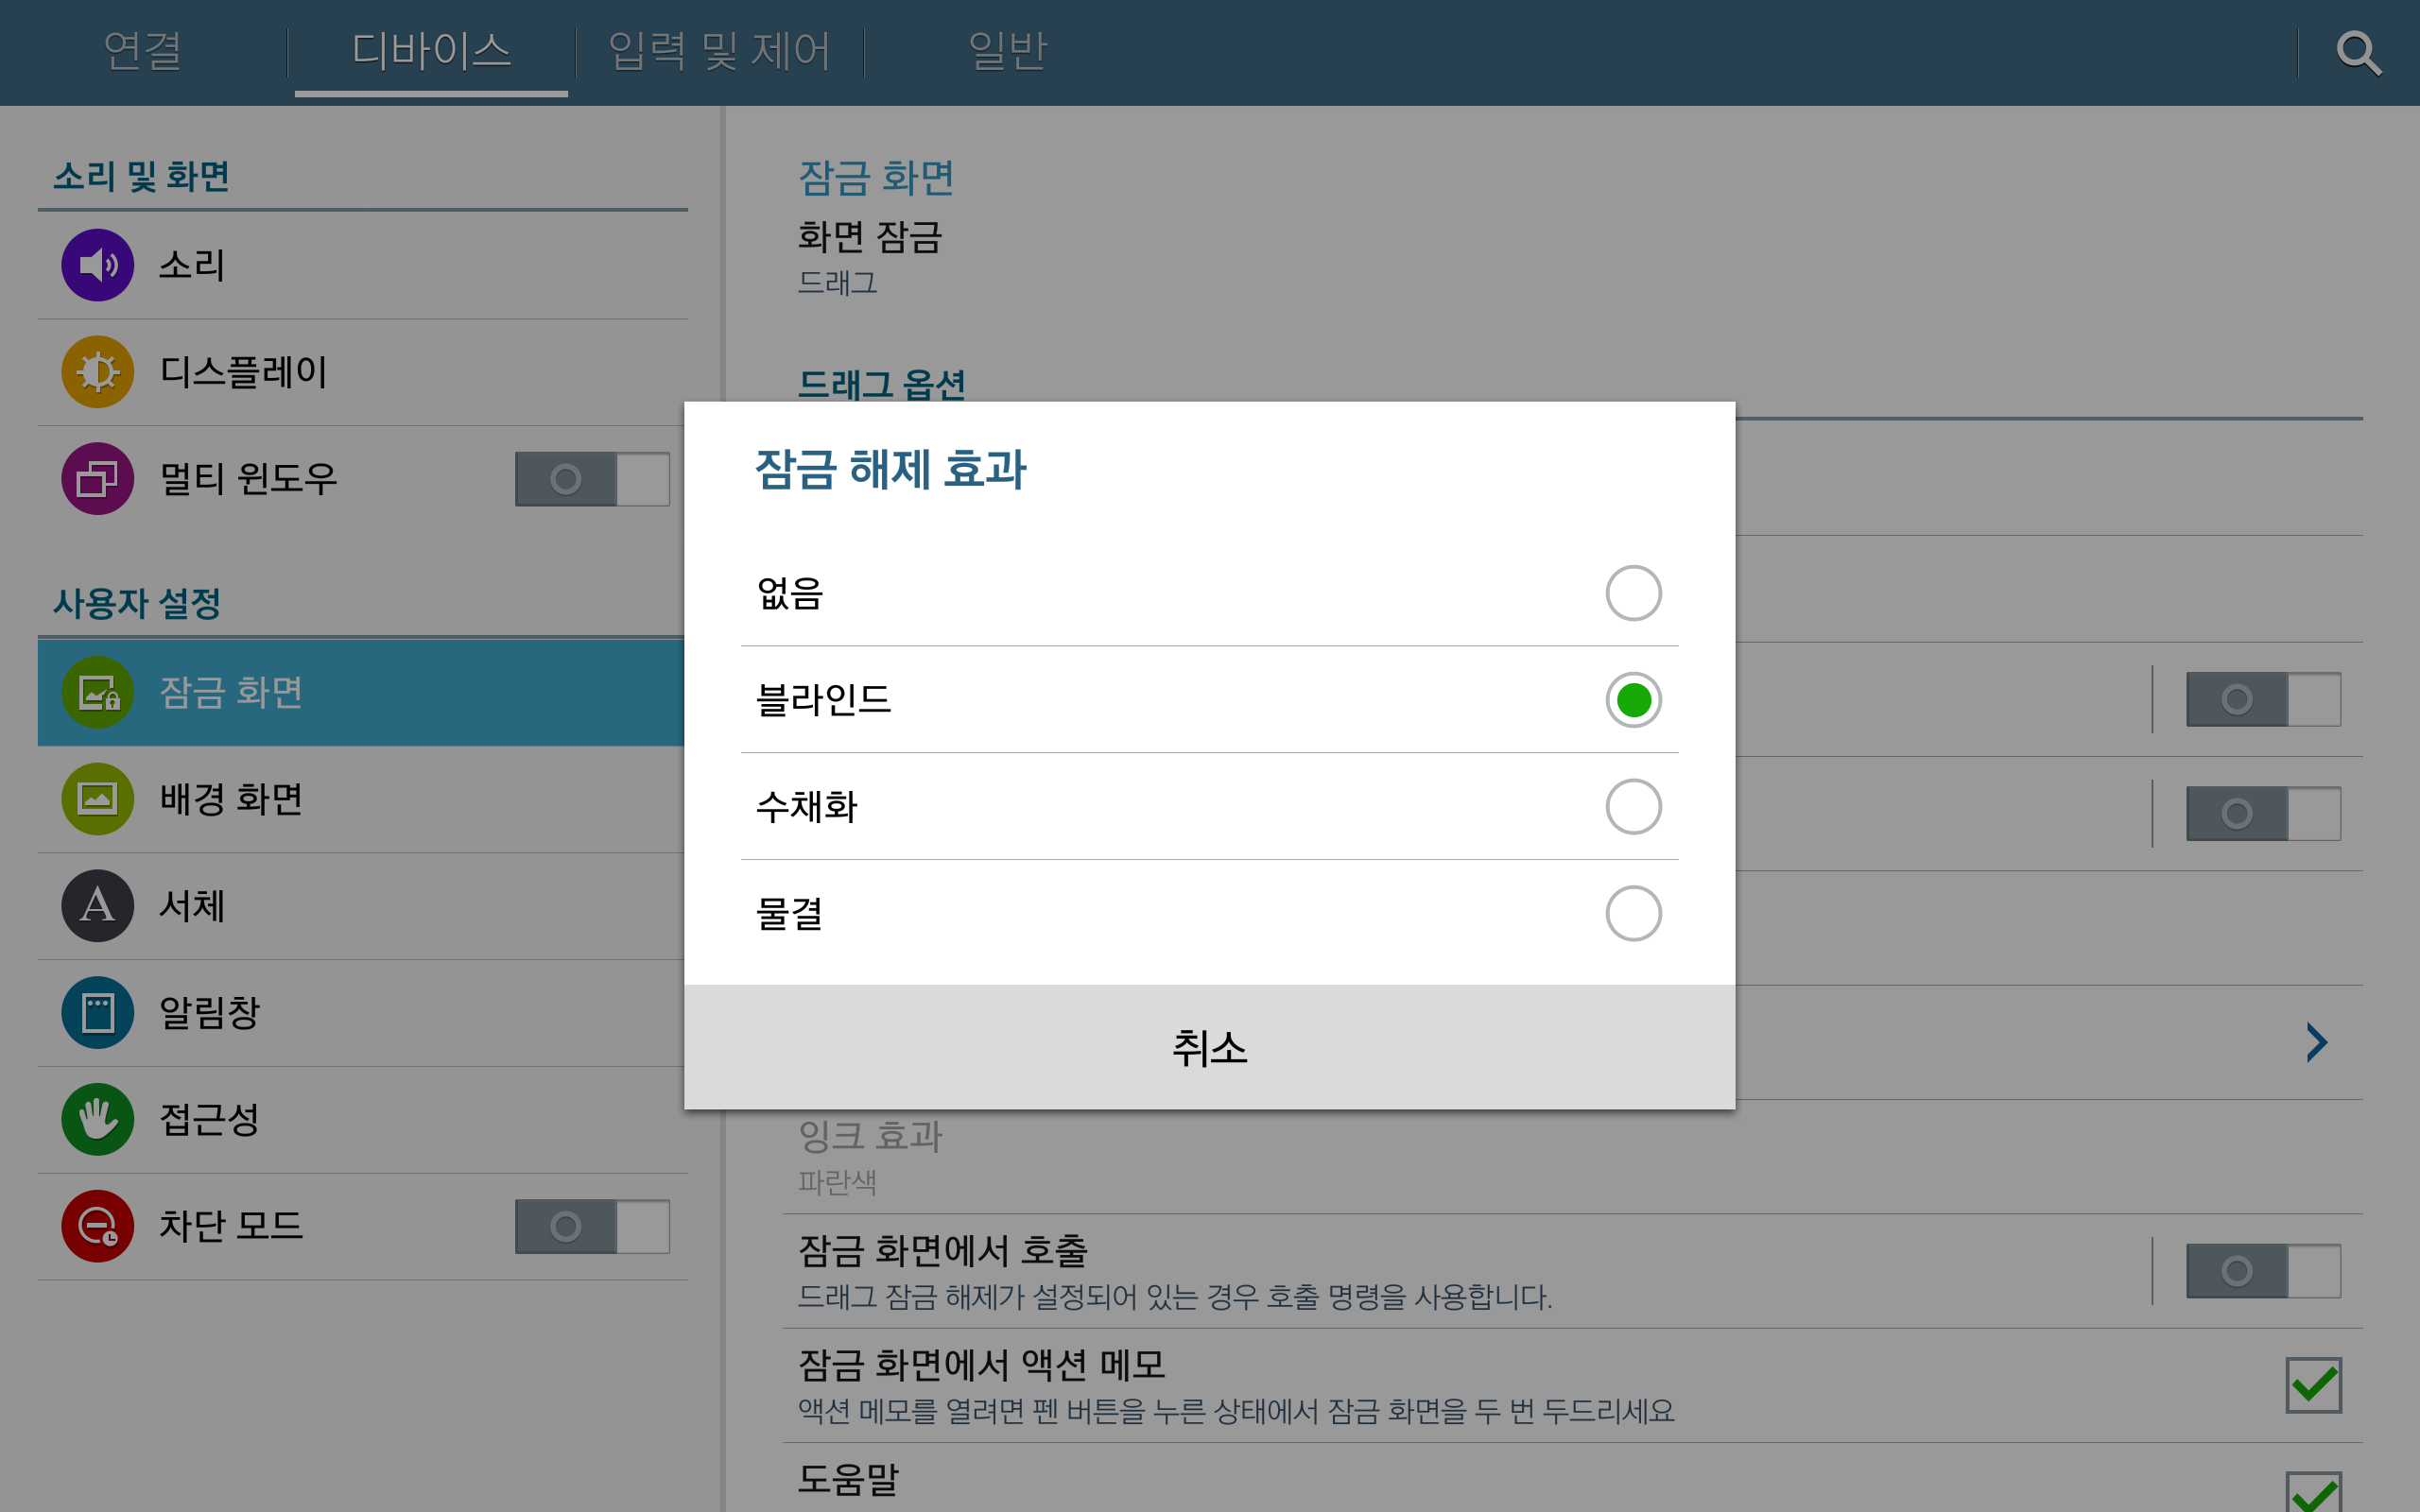Open the 소리 sound settings icon

(x=97, y=265)
